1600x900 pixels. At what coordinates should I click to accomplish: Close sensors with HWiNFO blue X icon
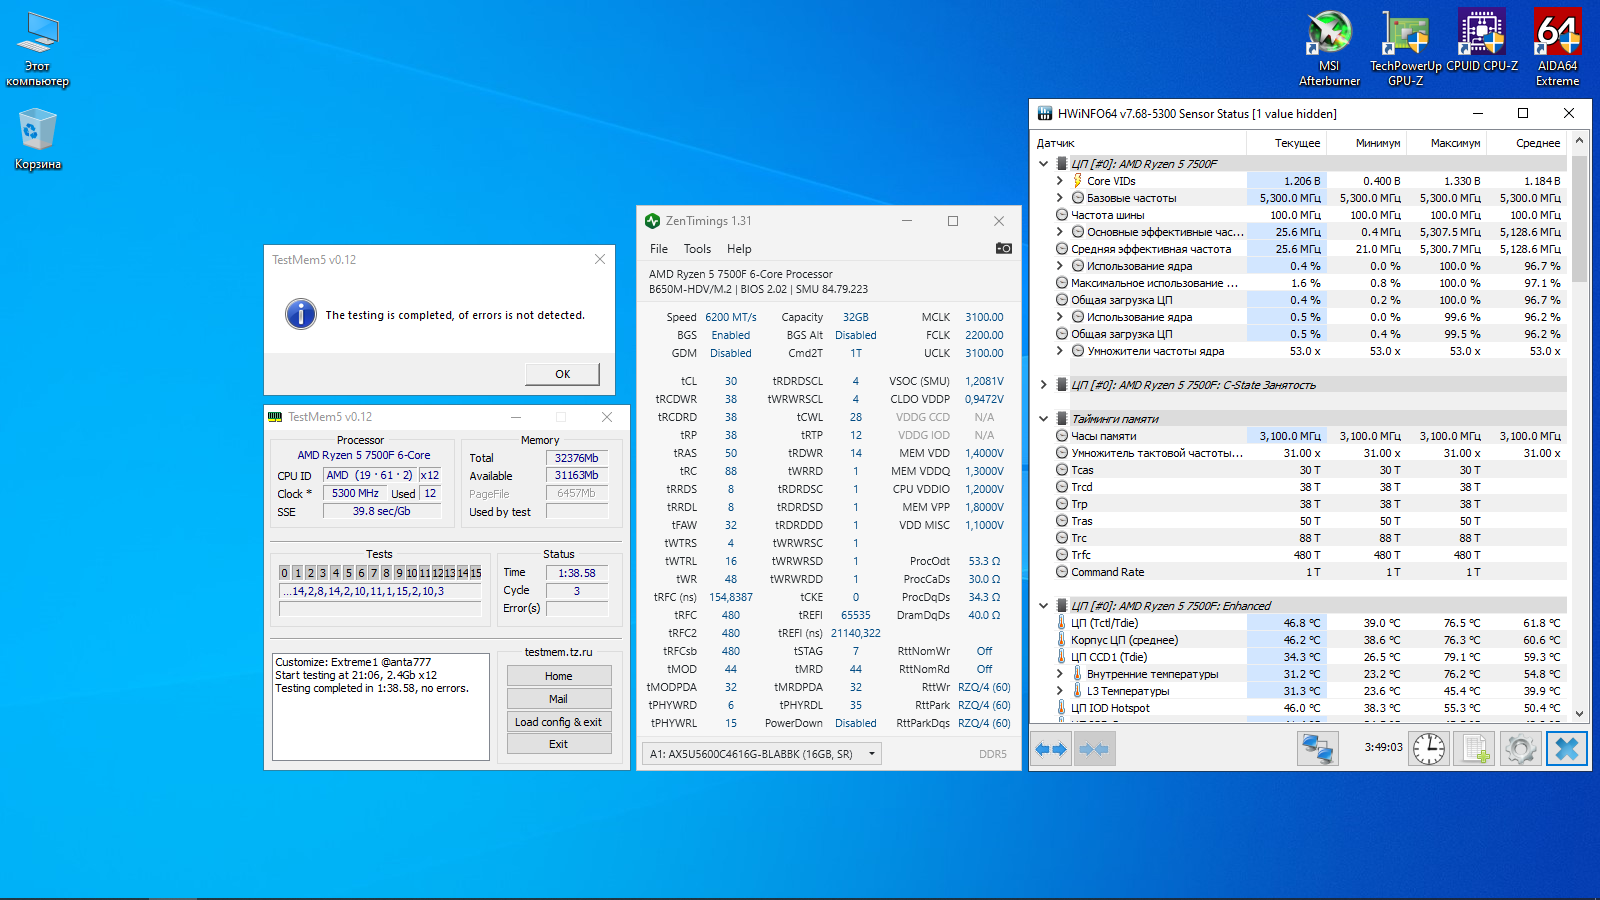[x=1567, y=749]
